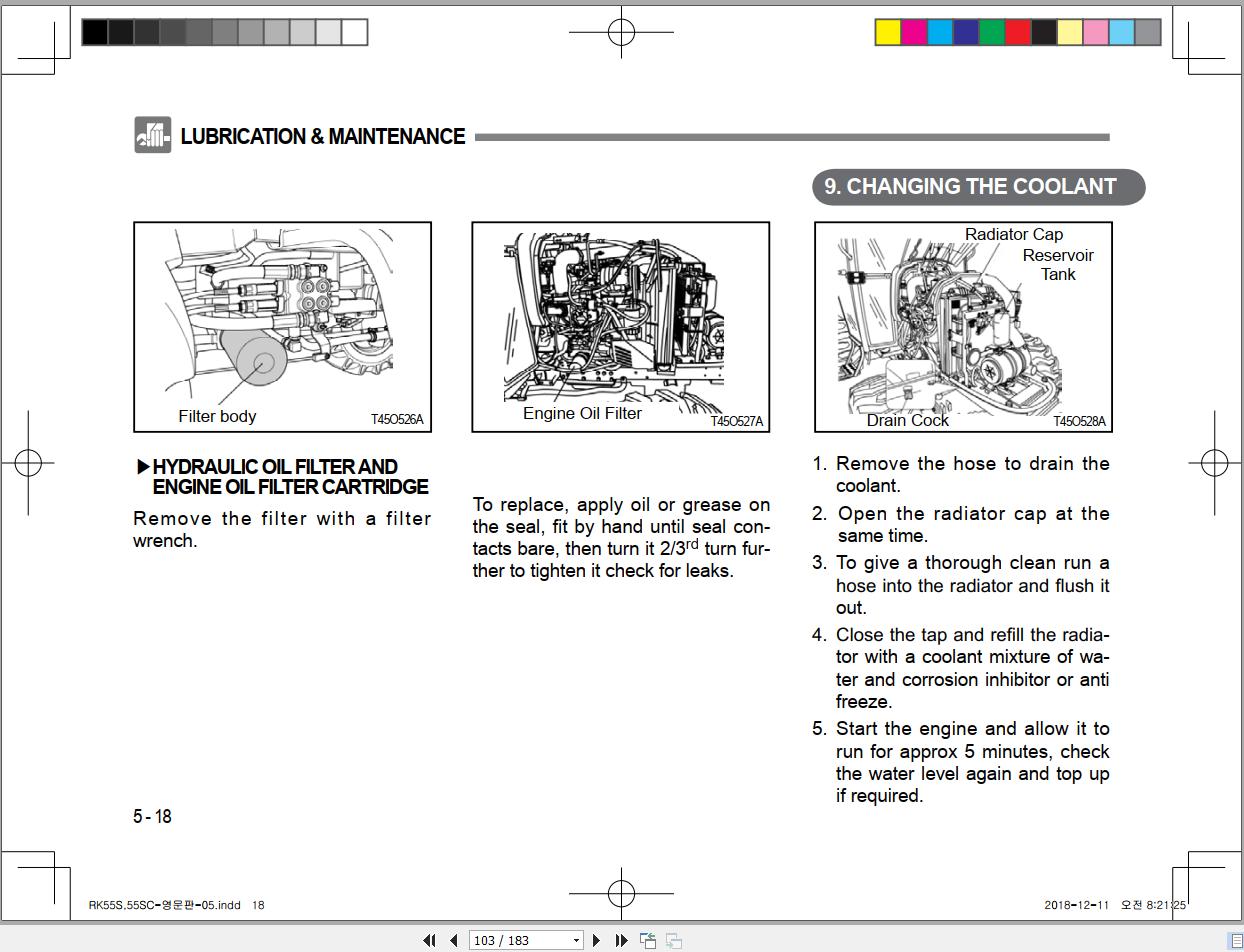Go to the first page using the leftmost navigation icon
The height and width of the screenshot is (952, 1244).
(430, 940)
